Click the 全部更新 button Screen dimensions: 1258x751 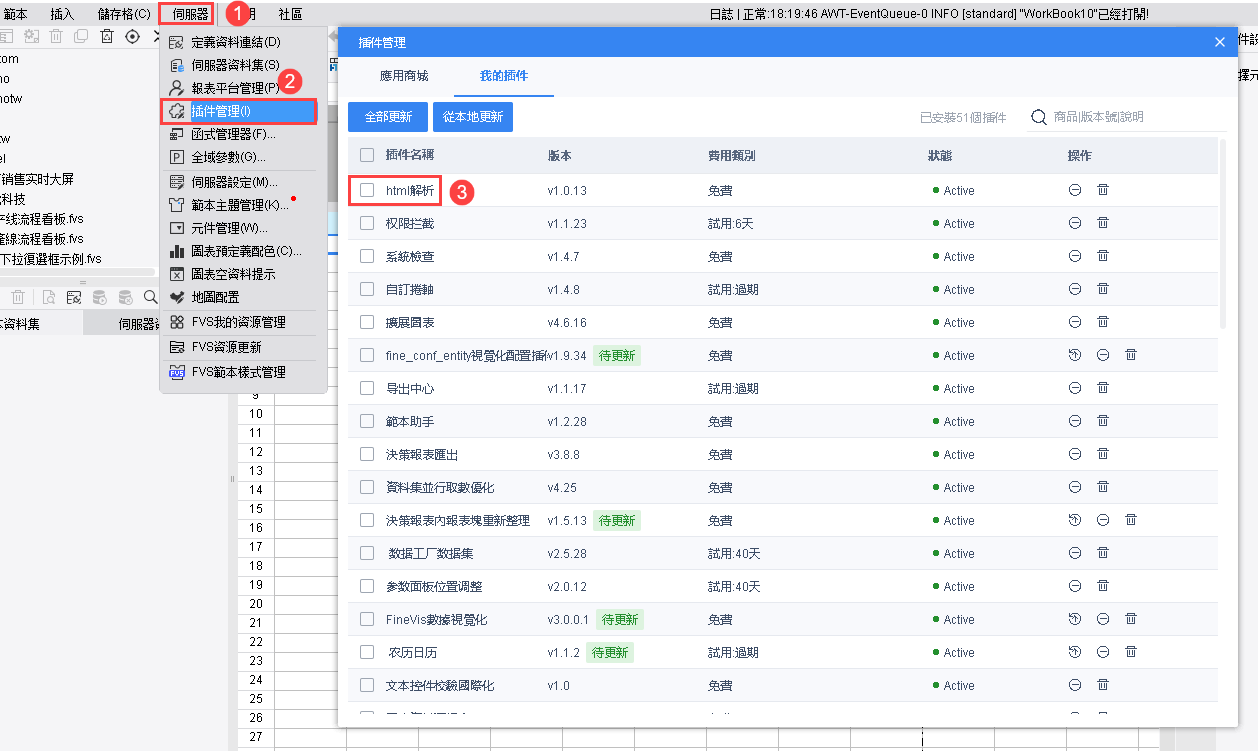[387, 116]
